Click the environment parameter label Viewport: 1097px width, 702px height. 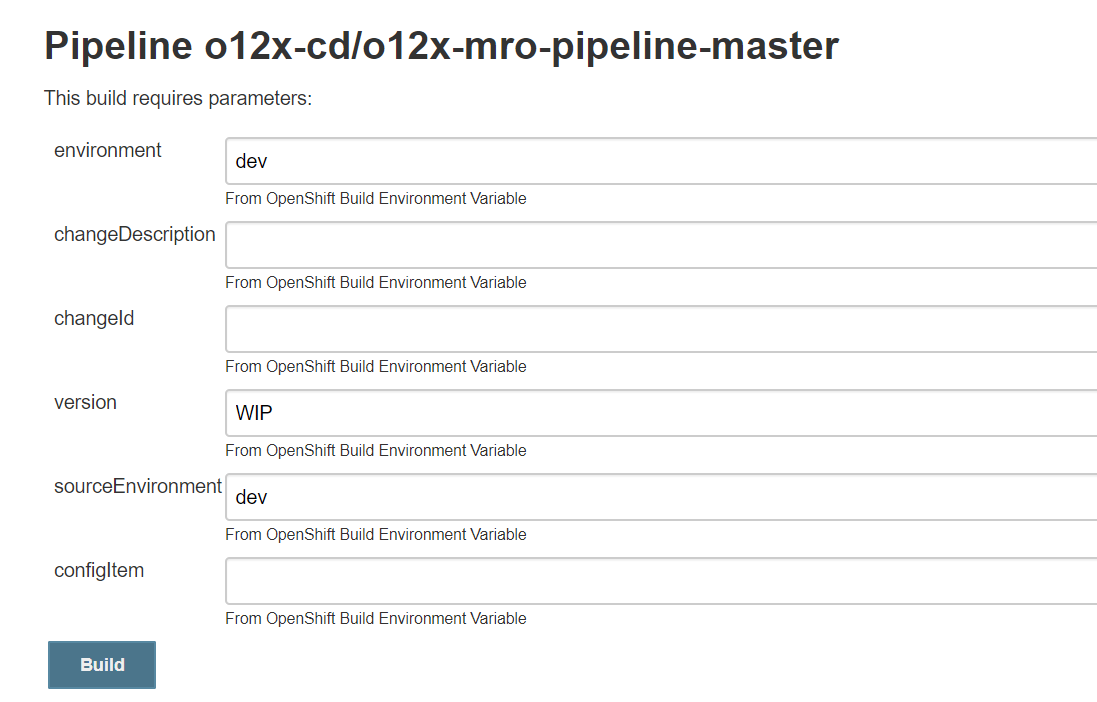coord(107,150)
